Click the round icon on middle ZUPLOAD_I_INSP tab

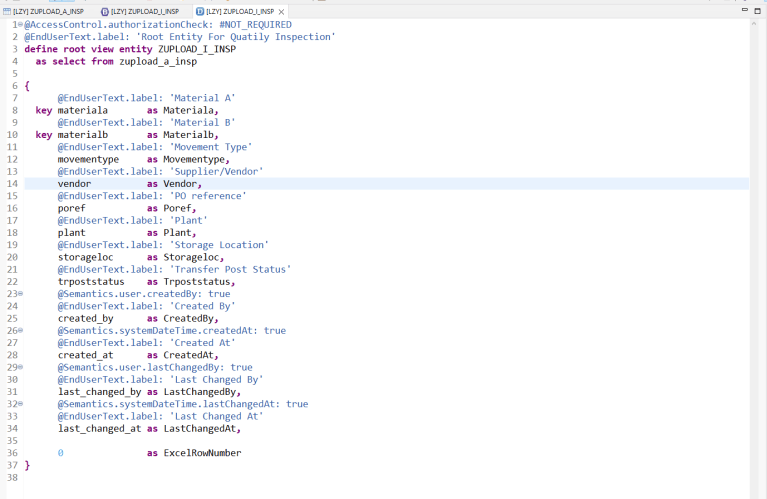[105, 11]
